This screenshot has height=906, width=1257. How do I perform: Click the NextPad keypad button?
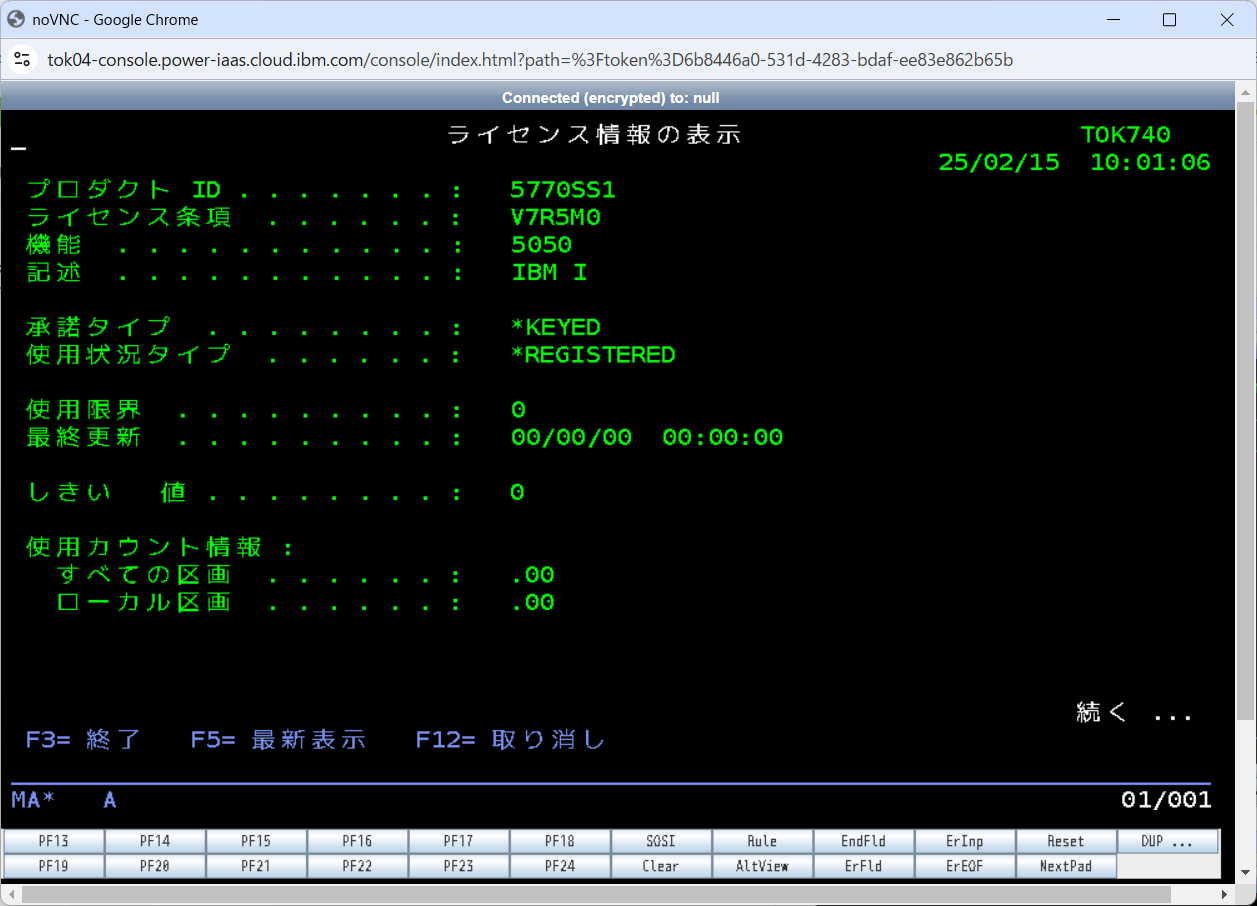click(1066, 866)
